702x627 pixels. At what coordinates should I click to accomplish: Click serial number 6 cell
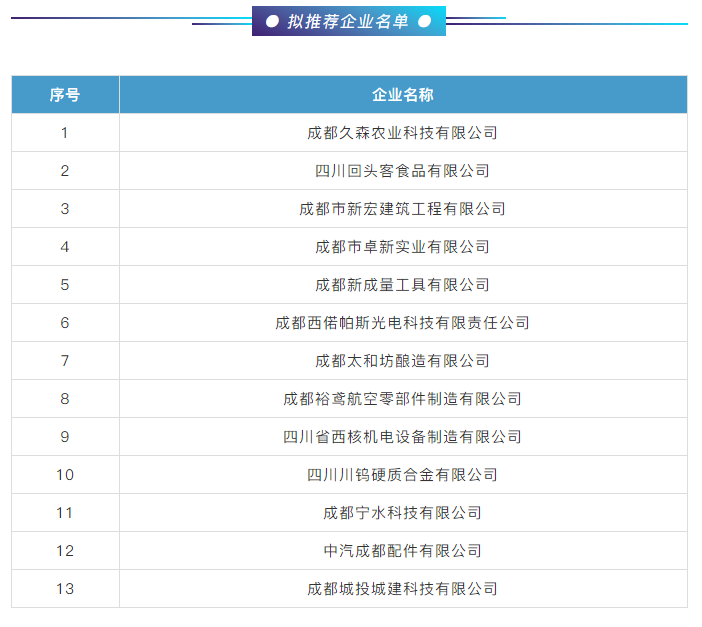(65, 323)
